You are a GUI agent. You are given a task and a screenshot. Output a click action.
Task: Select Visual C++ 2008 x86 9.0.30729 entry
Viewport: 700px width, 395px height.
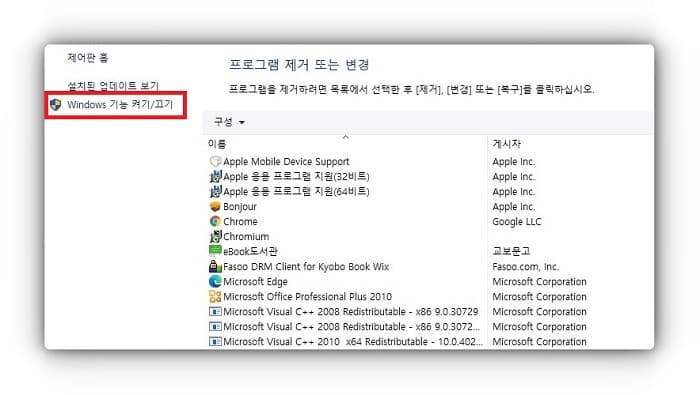(x=350, y=312)
